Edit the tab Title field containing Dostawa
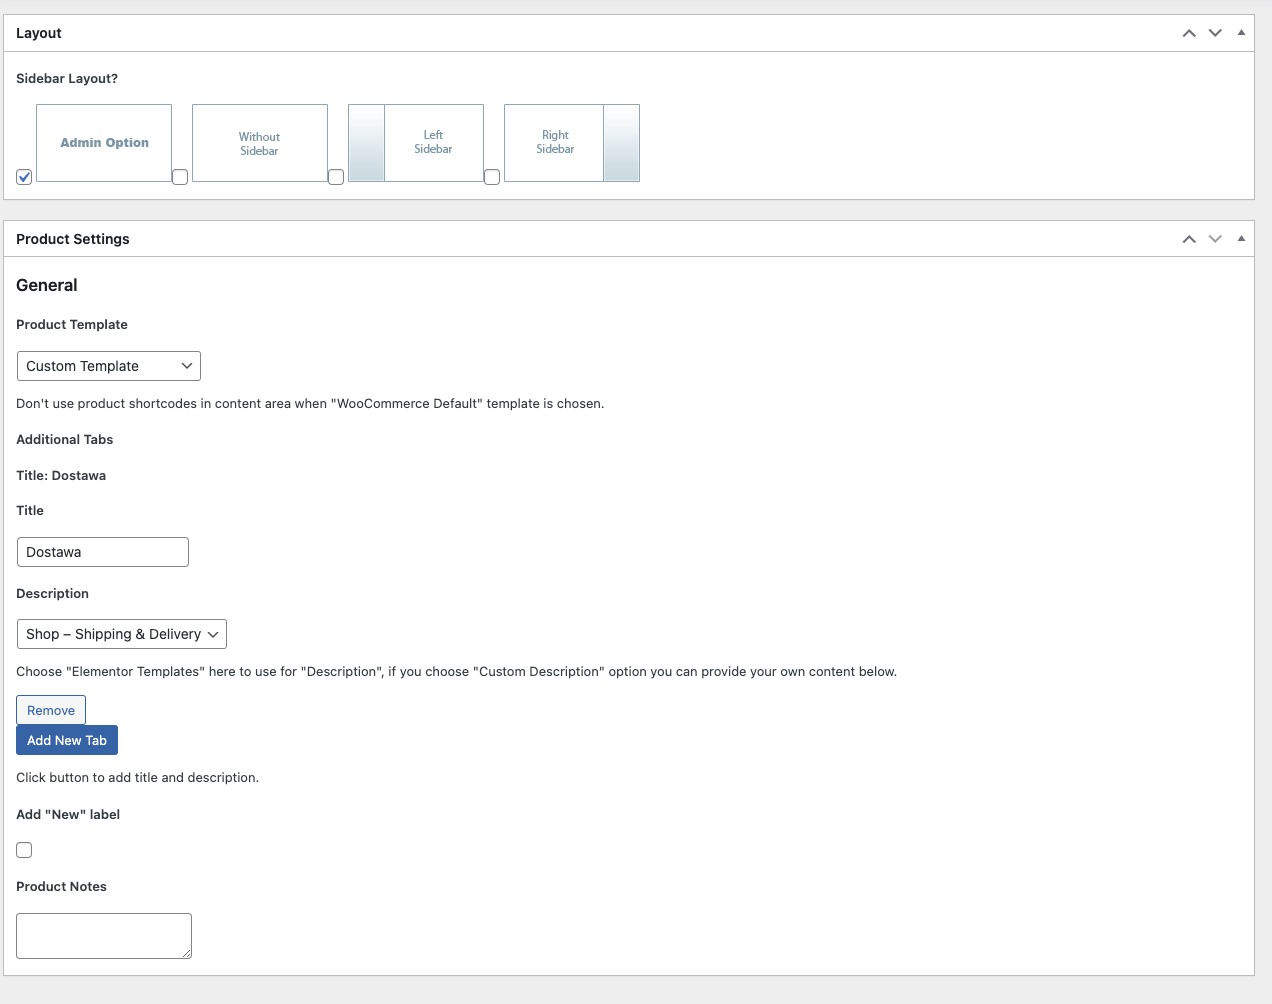The image size is (1272, 1004). [x=103, y=552]
